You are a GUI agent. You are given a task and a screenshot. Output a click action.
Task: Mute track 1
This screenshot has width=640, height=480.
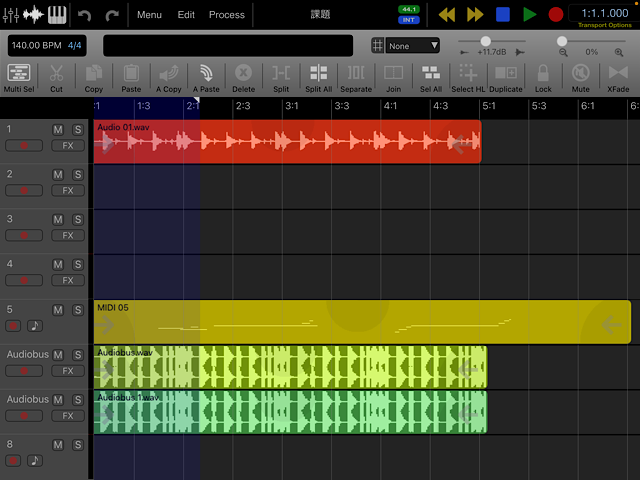pos(58,130)
